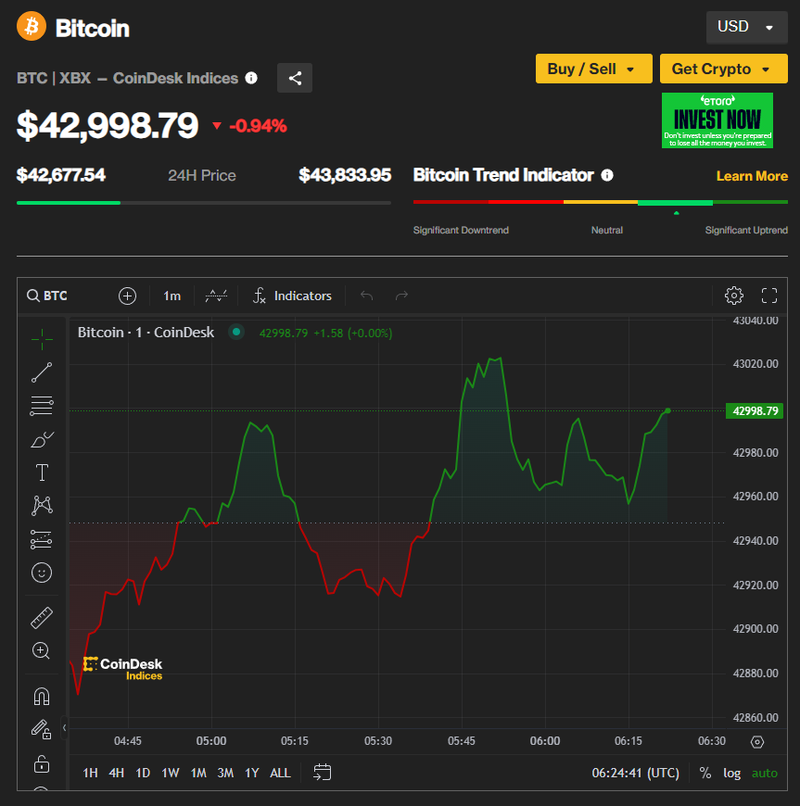800x806 pixels.
Task: Open the emoji icons tool
Action: [x=41, y=573]
